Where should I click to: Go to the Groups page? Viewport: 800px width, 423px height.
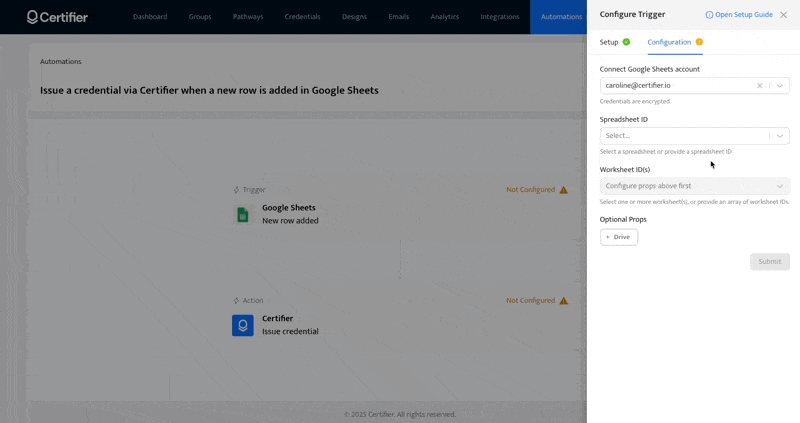tap(200, 17)
